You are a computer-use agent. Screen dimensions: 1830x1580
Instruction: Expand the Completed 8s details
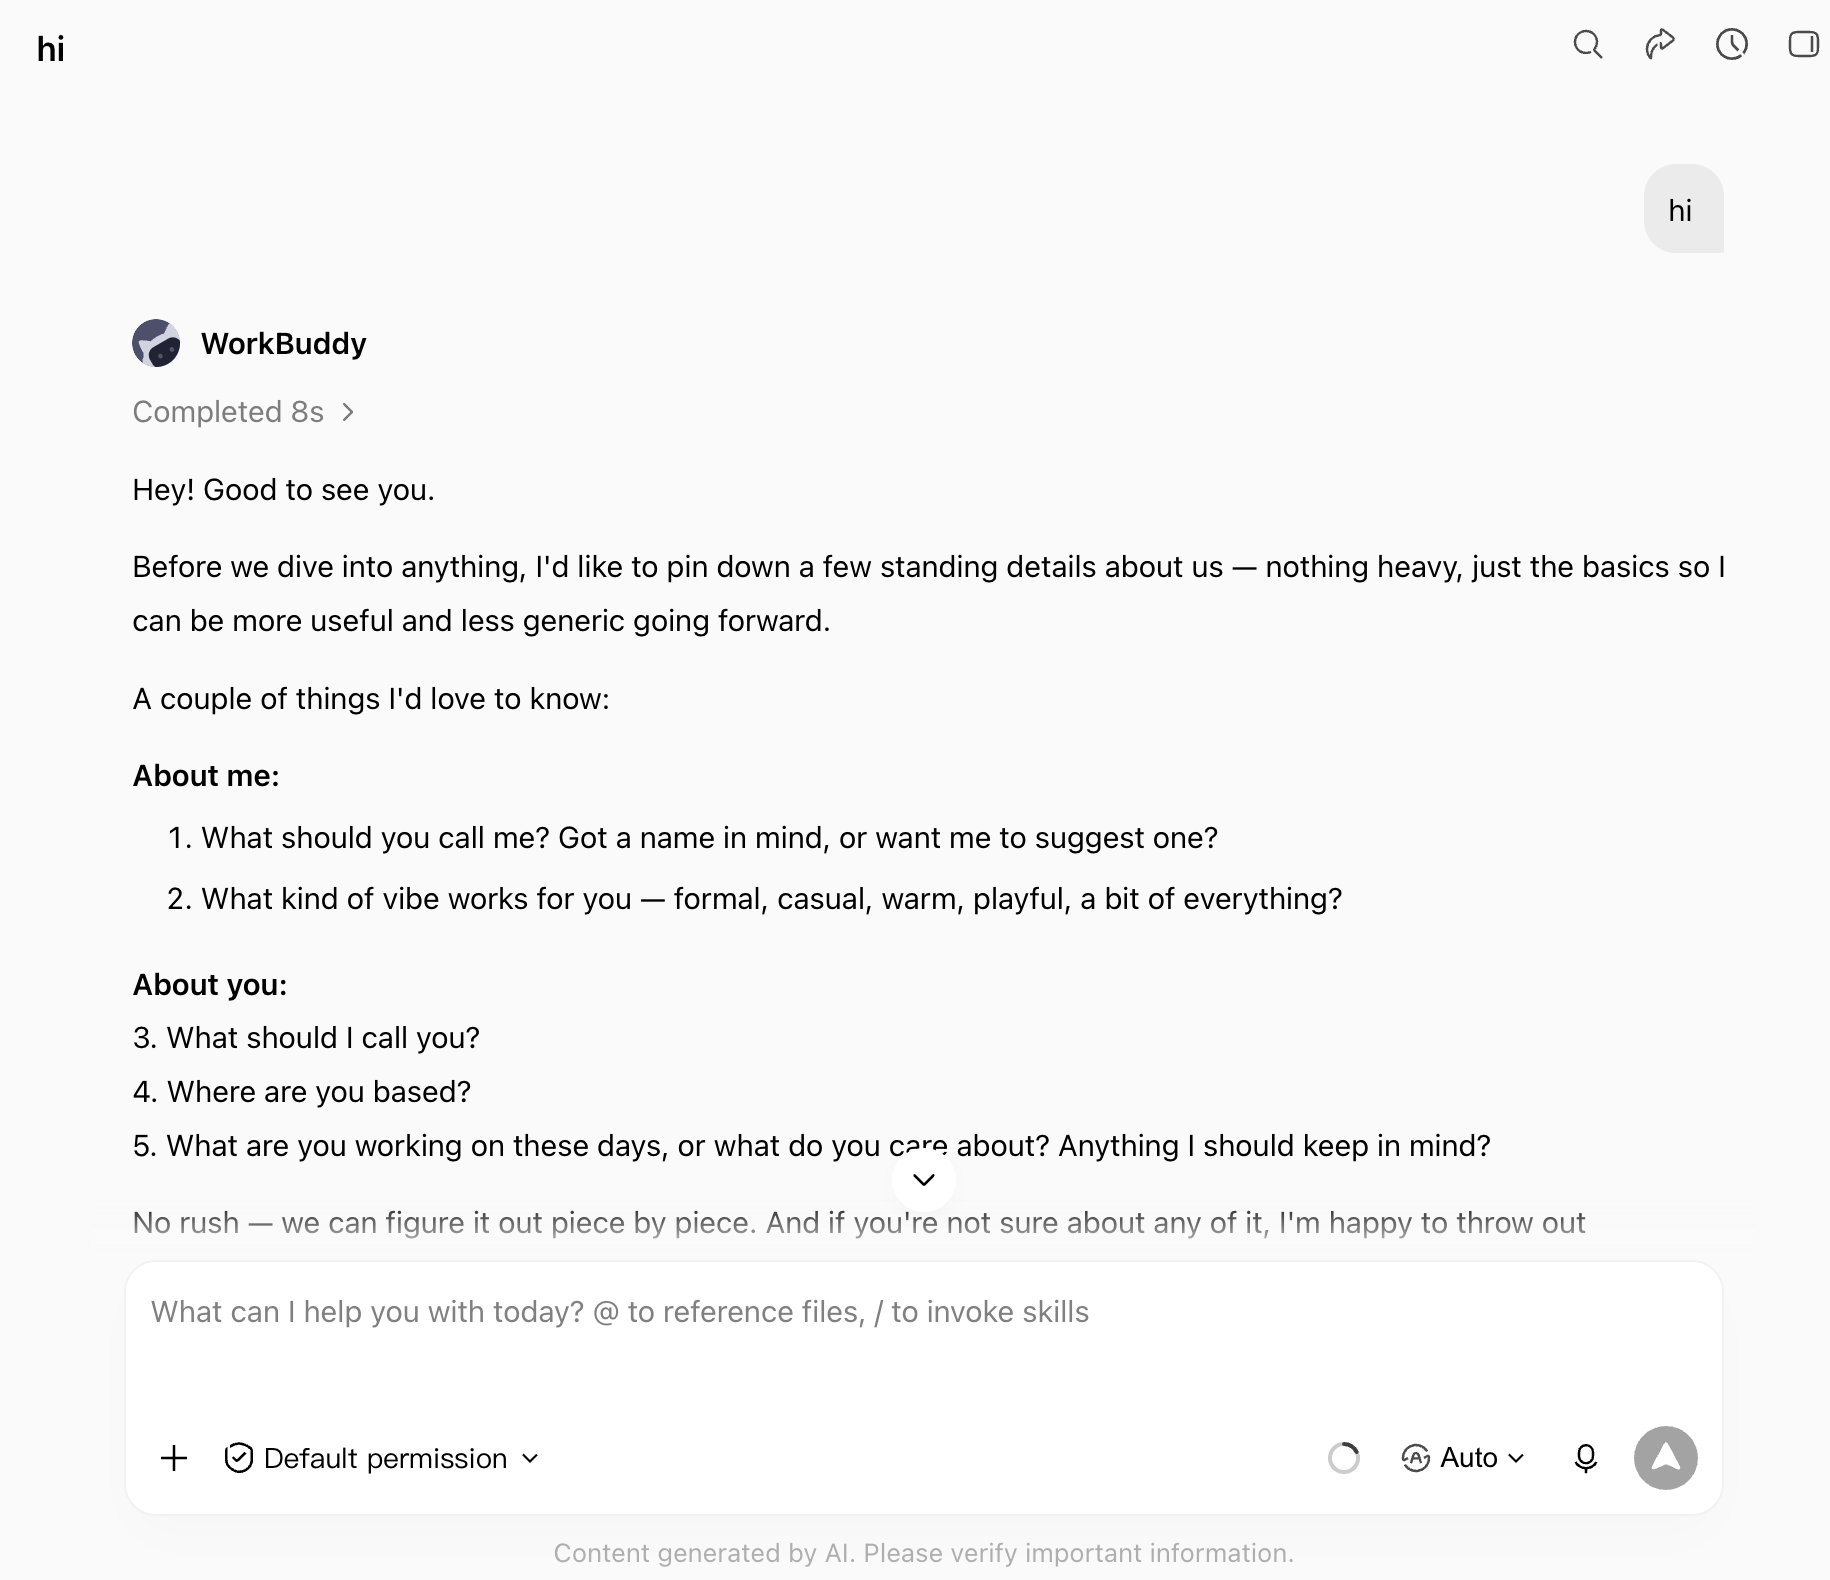pos(243,412)
